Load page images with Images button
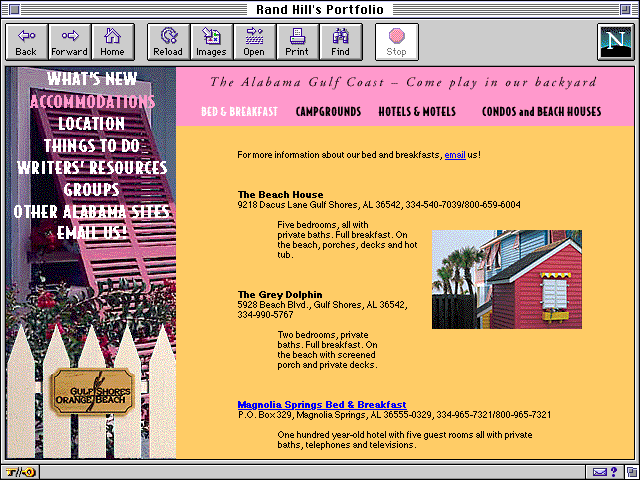The width and height of the screenshot is (640, 480). click(211, 42)
